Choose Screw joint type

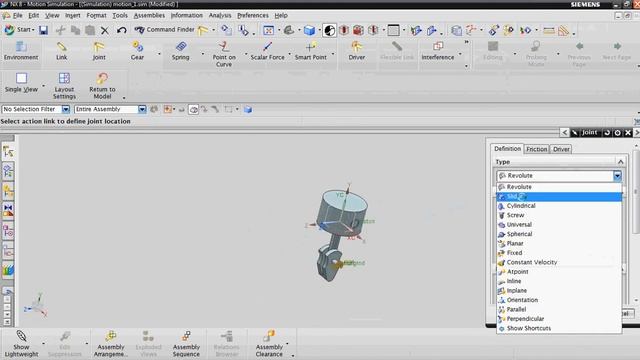pyautogui.click(x=559, y=215)
